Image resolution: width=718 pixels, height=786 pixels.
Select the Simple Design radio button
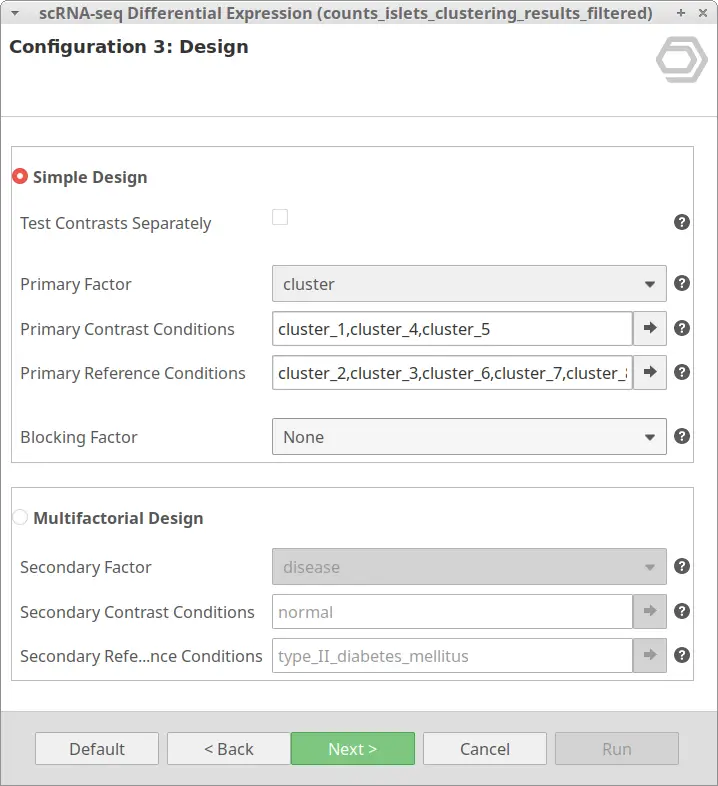pos(20,176)
